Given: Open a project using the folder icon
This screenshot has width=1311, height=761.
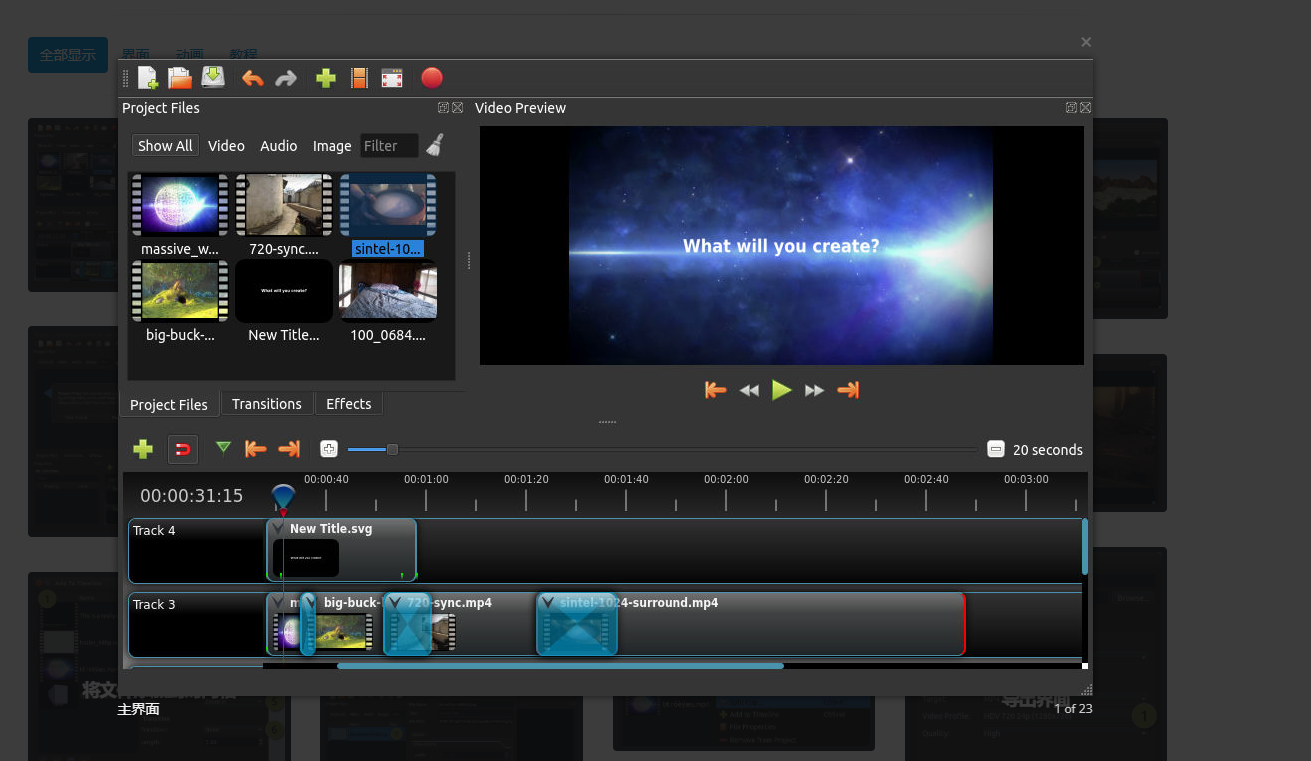Looking at the screenshot, I should coord(180,78).
